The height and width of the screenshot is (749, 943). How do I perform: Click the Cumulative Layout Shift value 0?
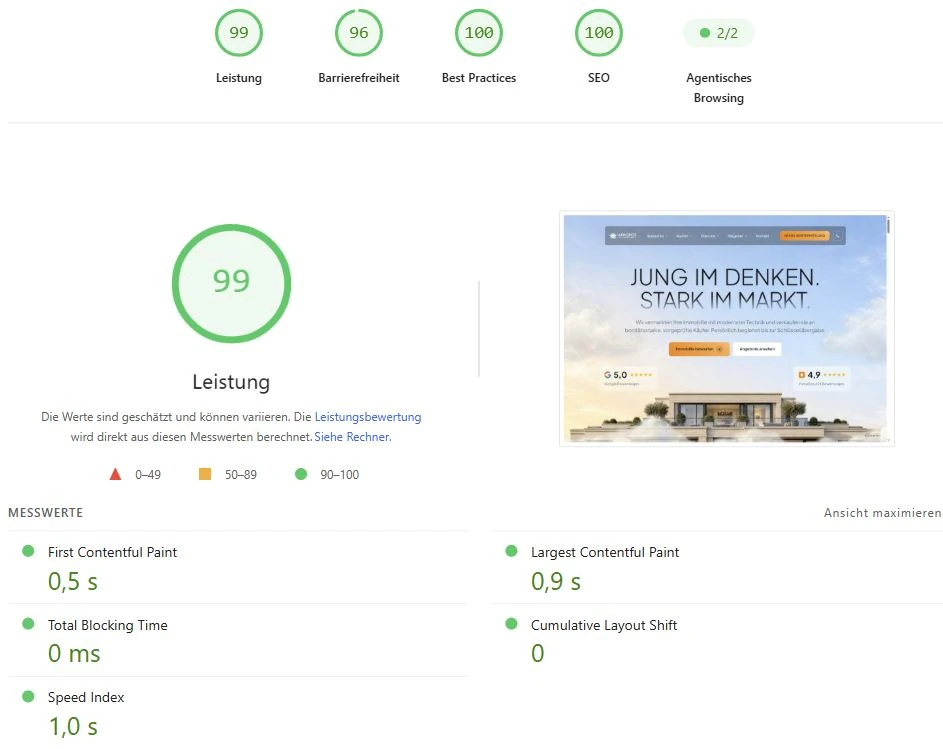(538, 654)
